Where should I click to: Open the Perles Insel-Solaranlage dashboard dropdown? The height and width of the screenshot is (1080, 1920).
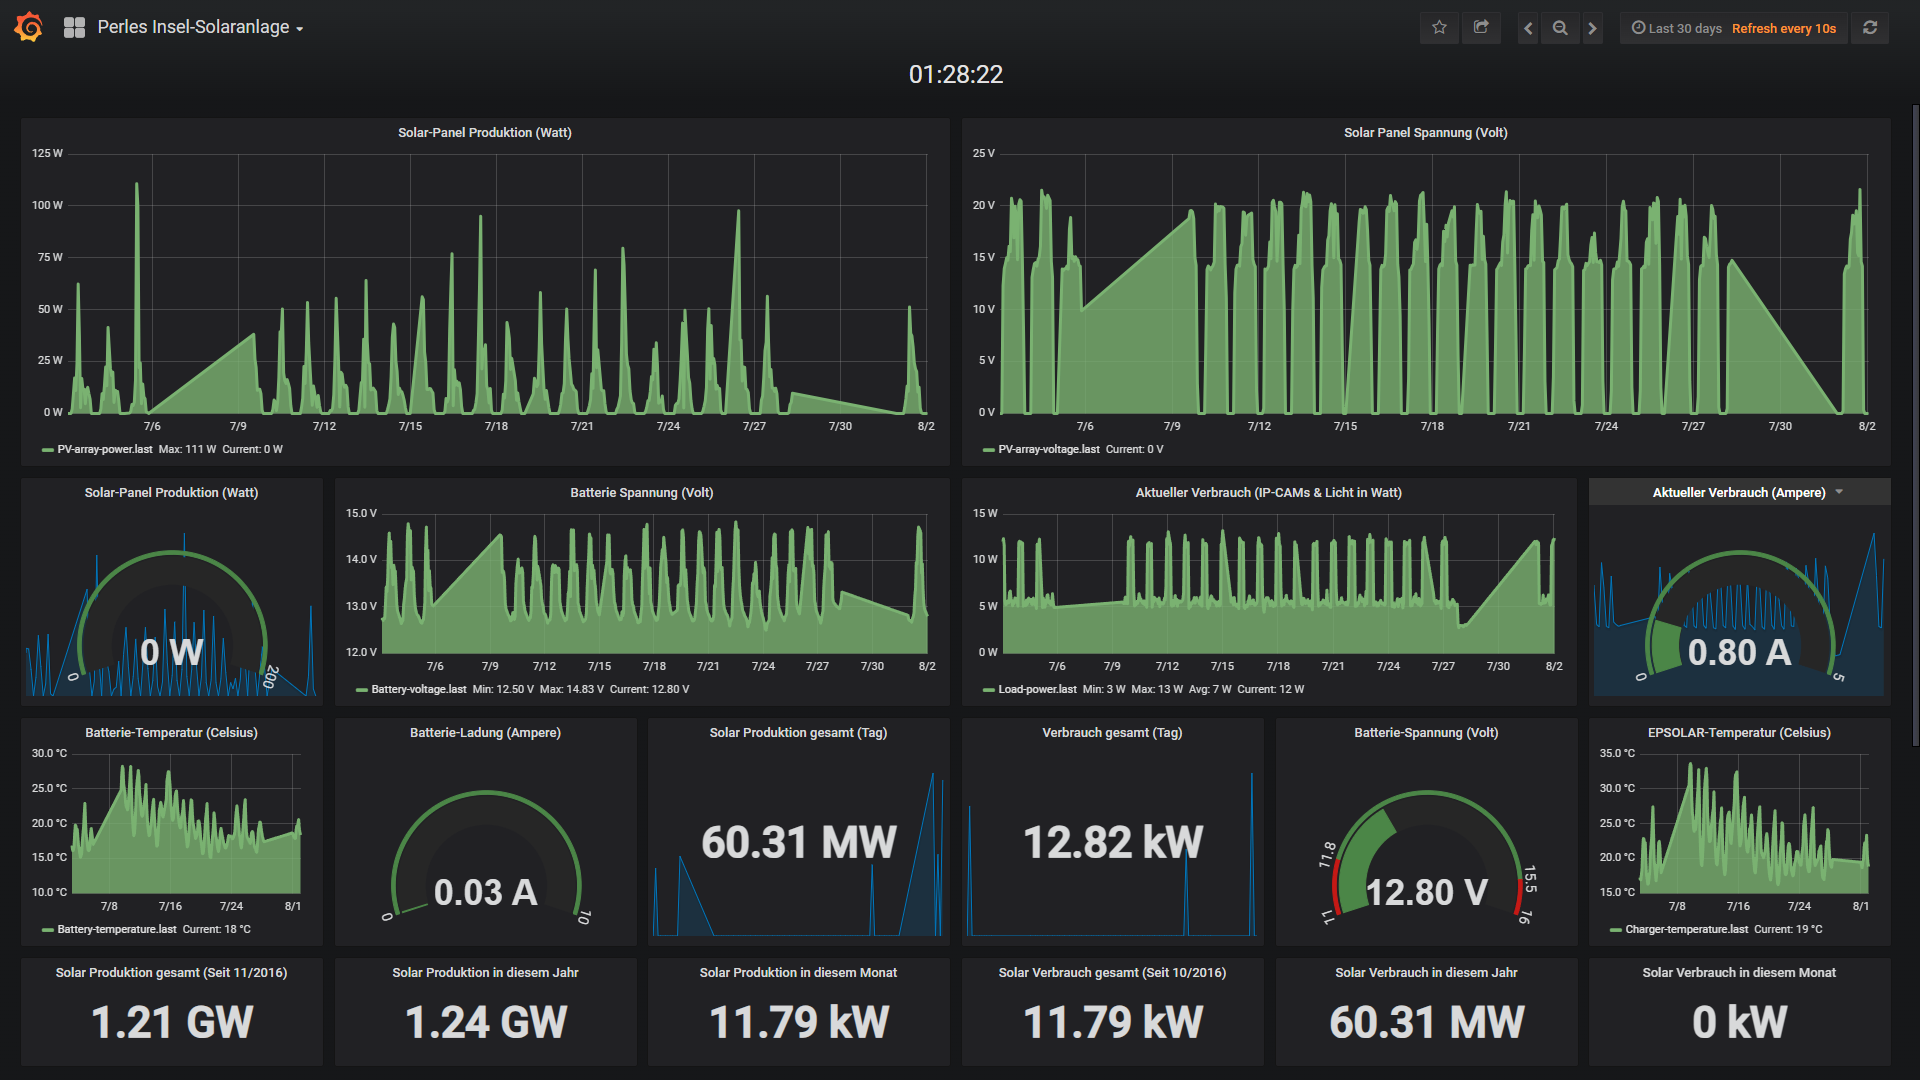click(x=200, y=28)
